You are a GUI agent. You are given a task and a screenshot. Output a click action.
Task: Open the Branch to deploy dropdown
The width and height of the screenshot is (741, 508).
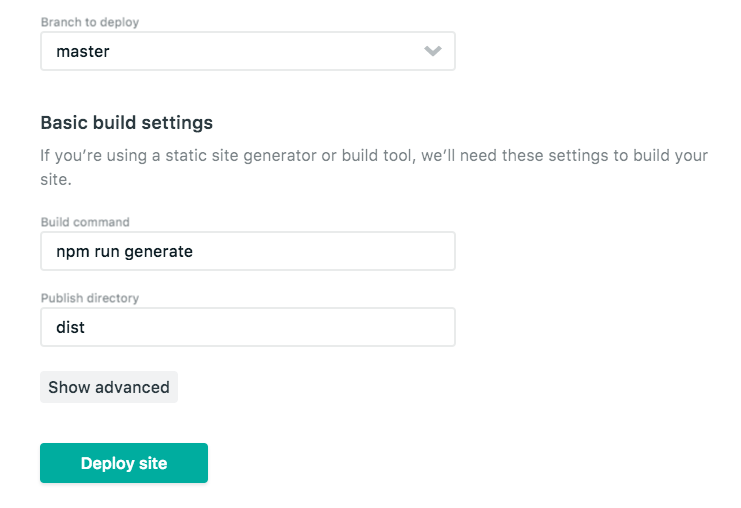247,51
